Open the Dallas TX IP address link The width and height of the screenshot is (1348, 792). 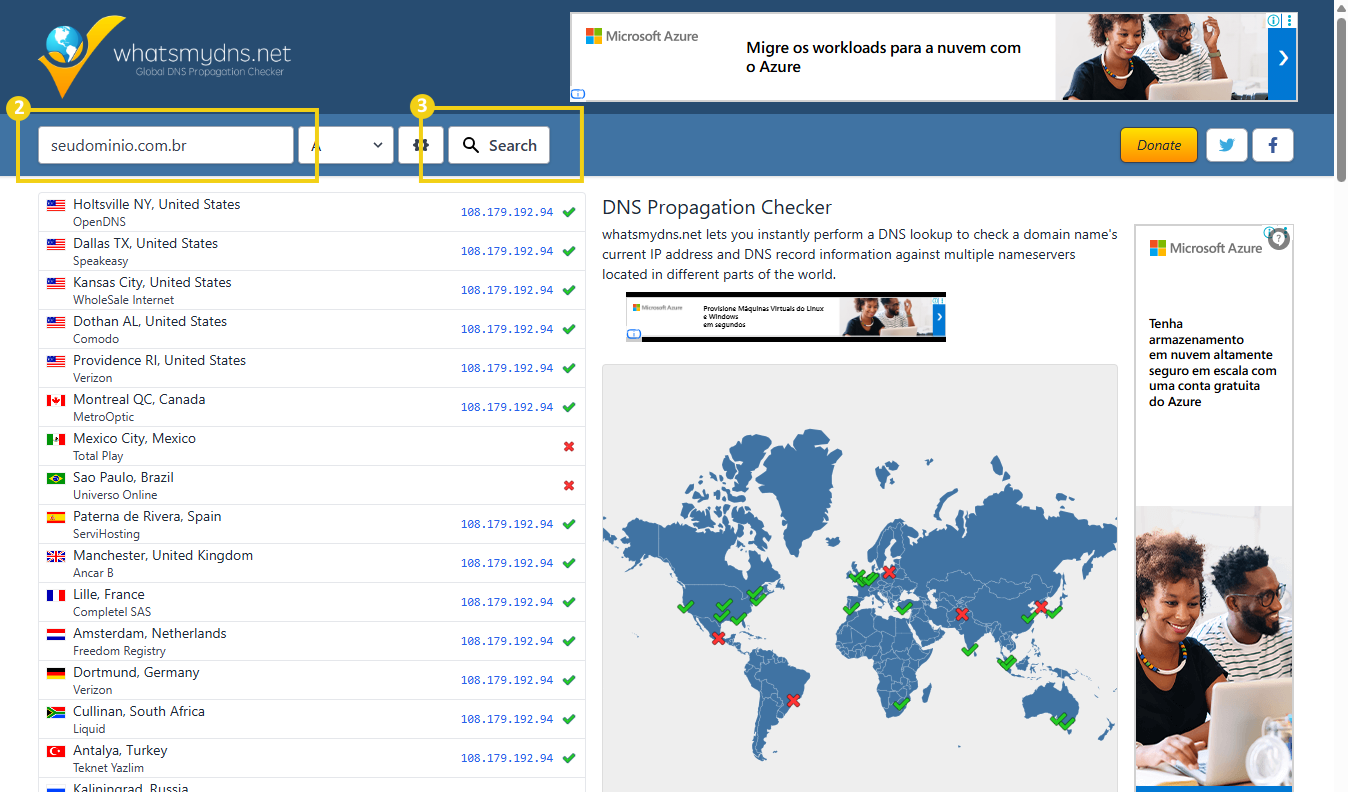(506, 251)
